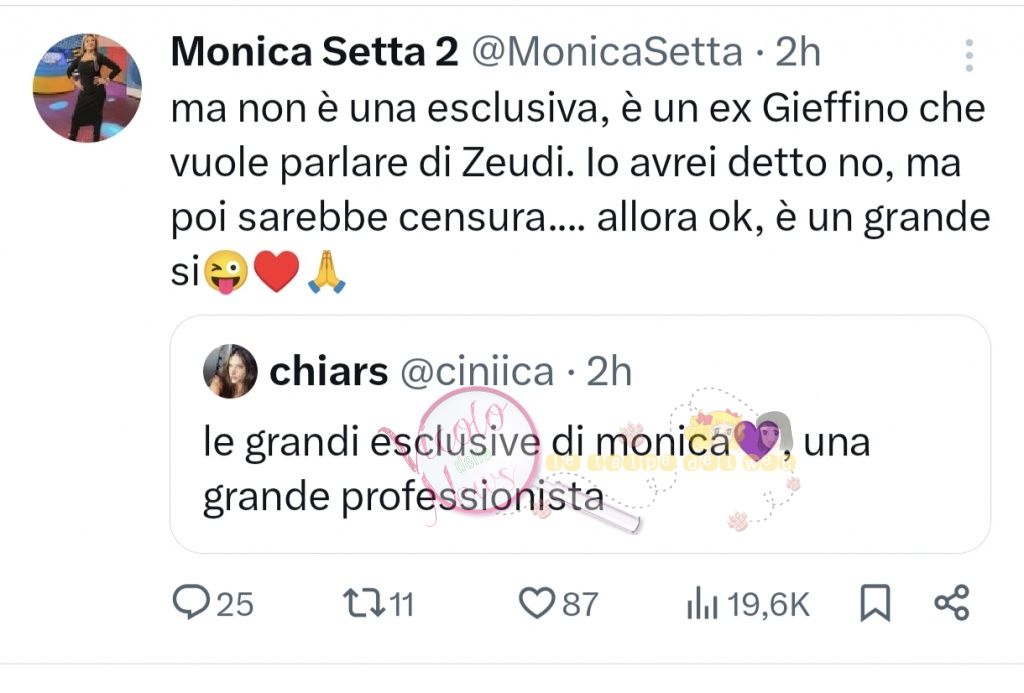Image resolution: width=1024 pixels, height=693 pixels.
Task: Click the @ciniica handle
Action: pyautogui.click(x=477, y=373)
